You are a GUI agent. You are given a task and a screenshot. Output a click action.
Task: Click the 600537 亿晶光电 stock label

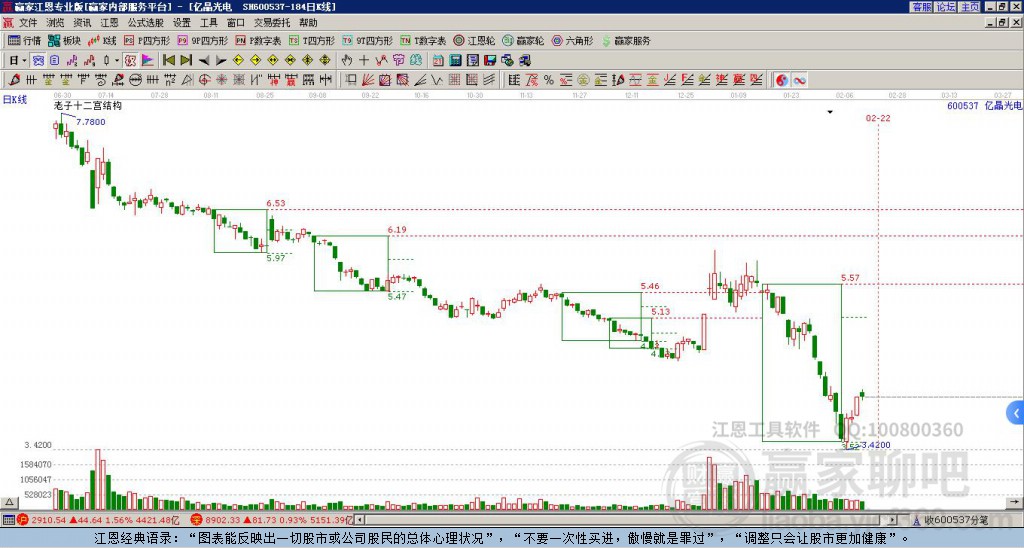click(x=984, y=106)
